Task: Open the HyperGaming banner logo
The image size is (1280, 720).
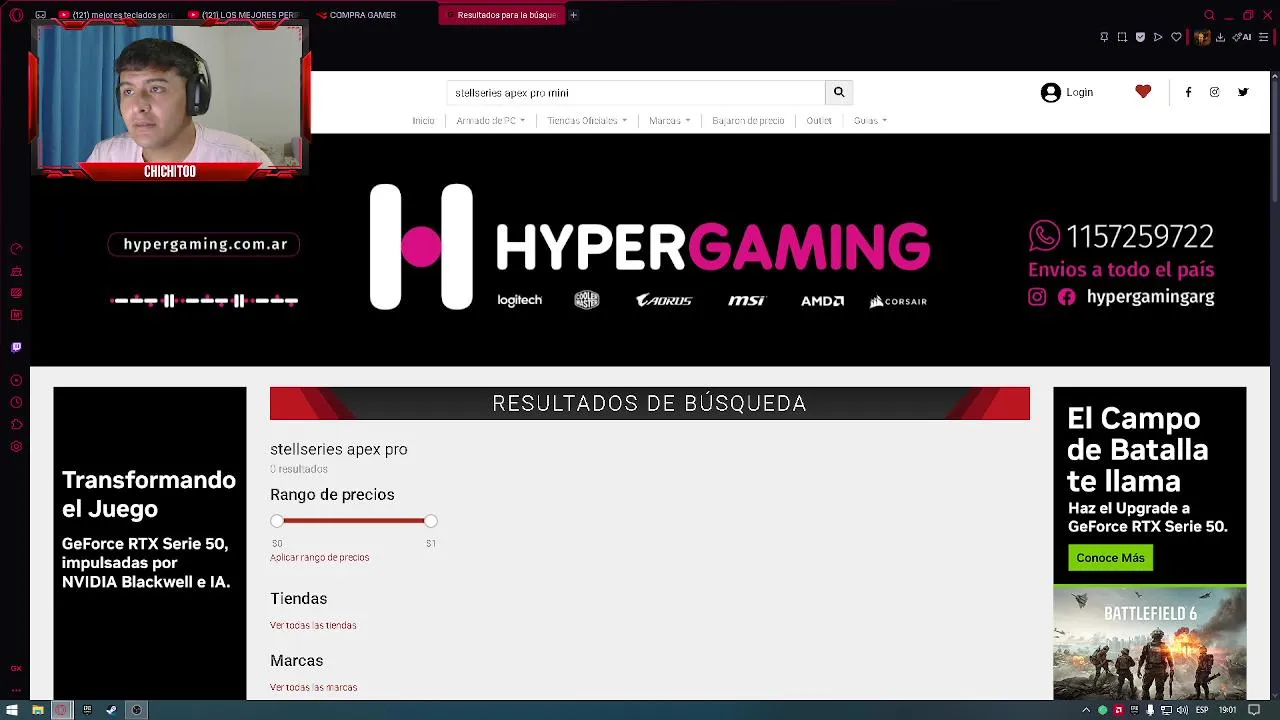Action: click(650, 247)
